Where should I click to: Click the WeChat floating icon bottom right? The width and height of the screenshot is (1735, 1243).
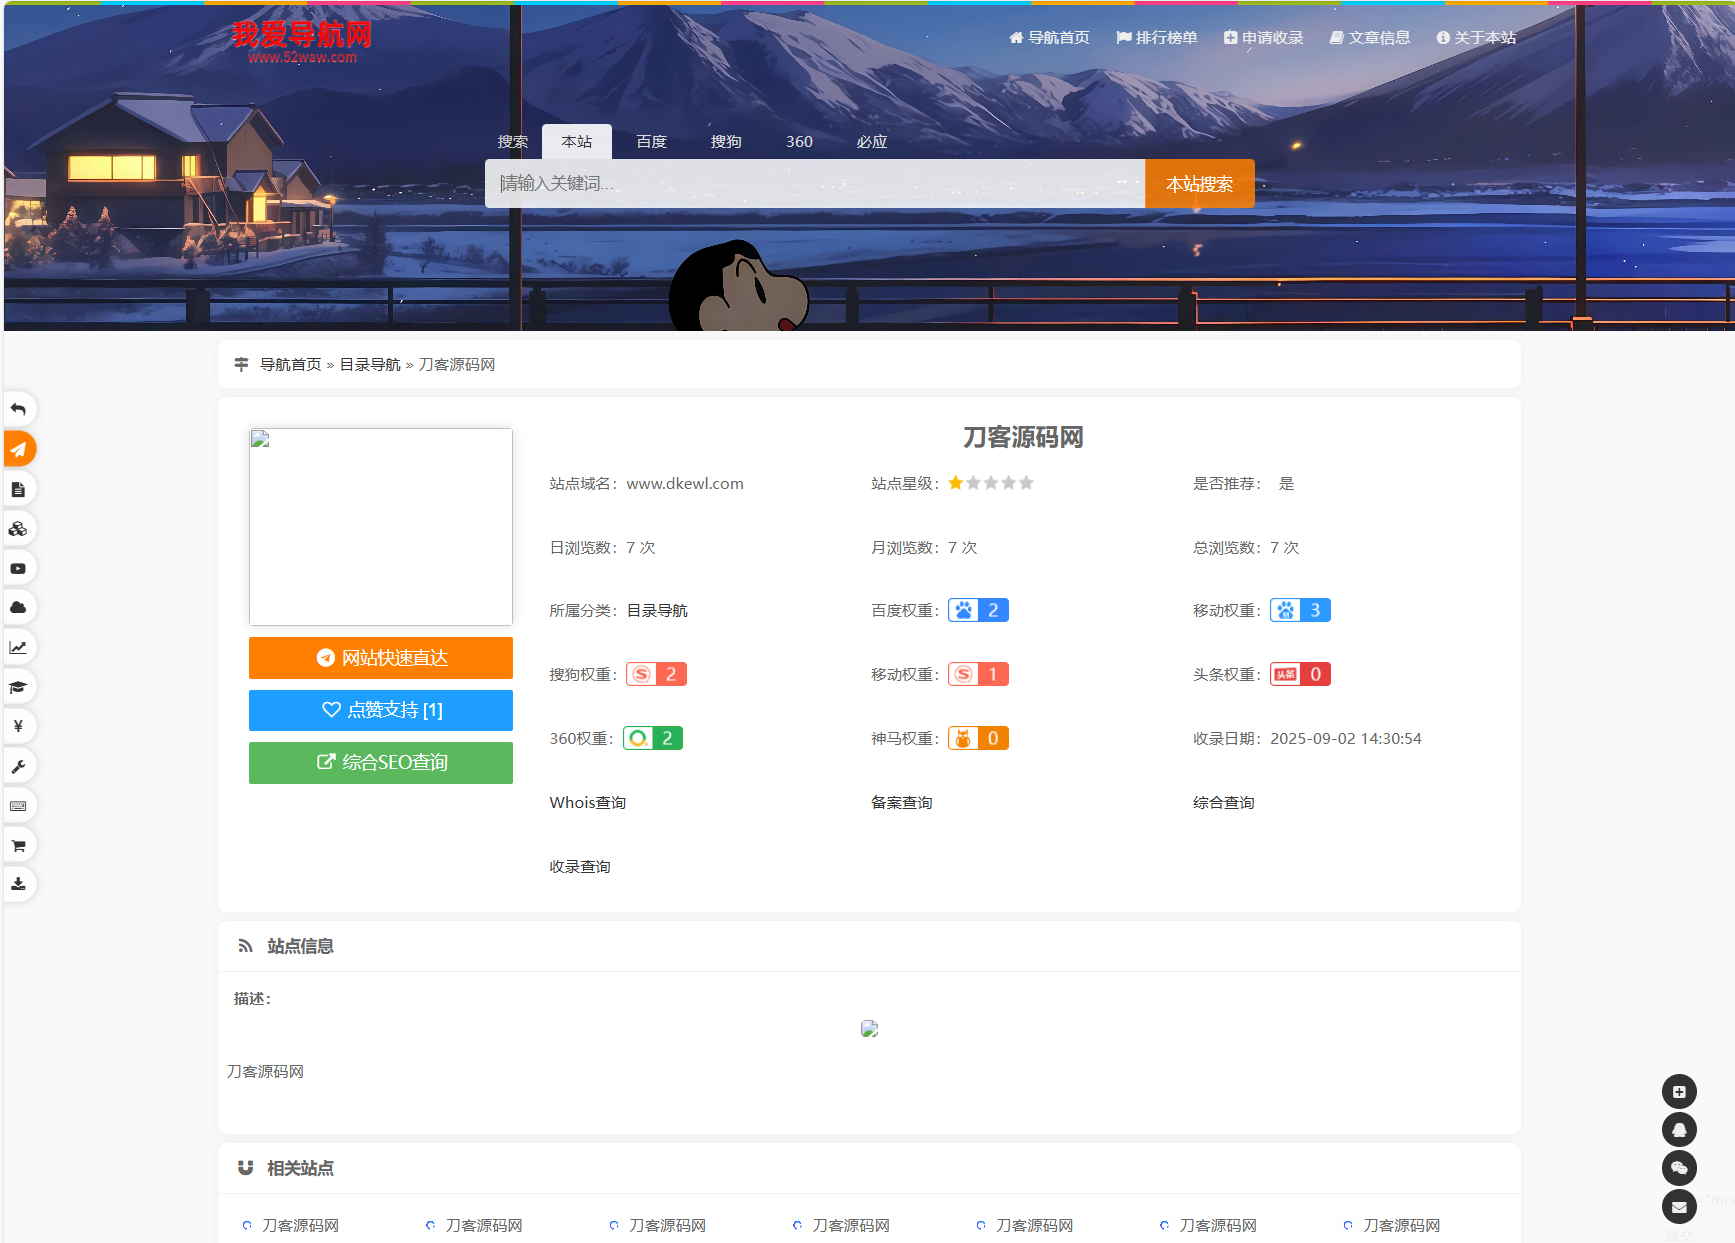coord(1680,1167)
